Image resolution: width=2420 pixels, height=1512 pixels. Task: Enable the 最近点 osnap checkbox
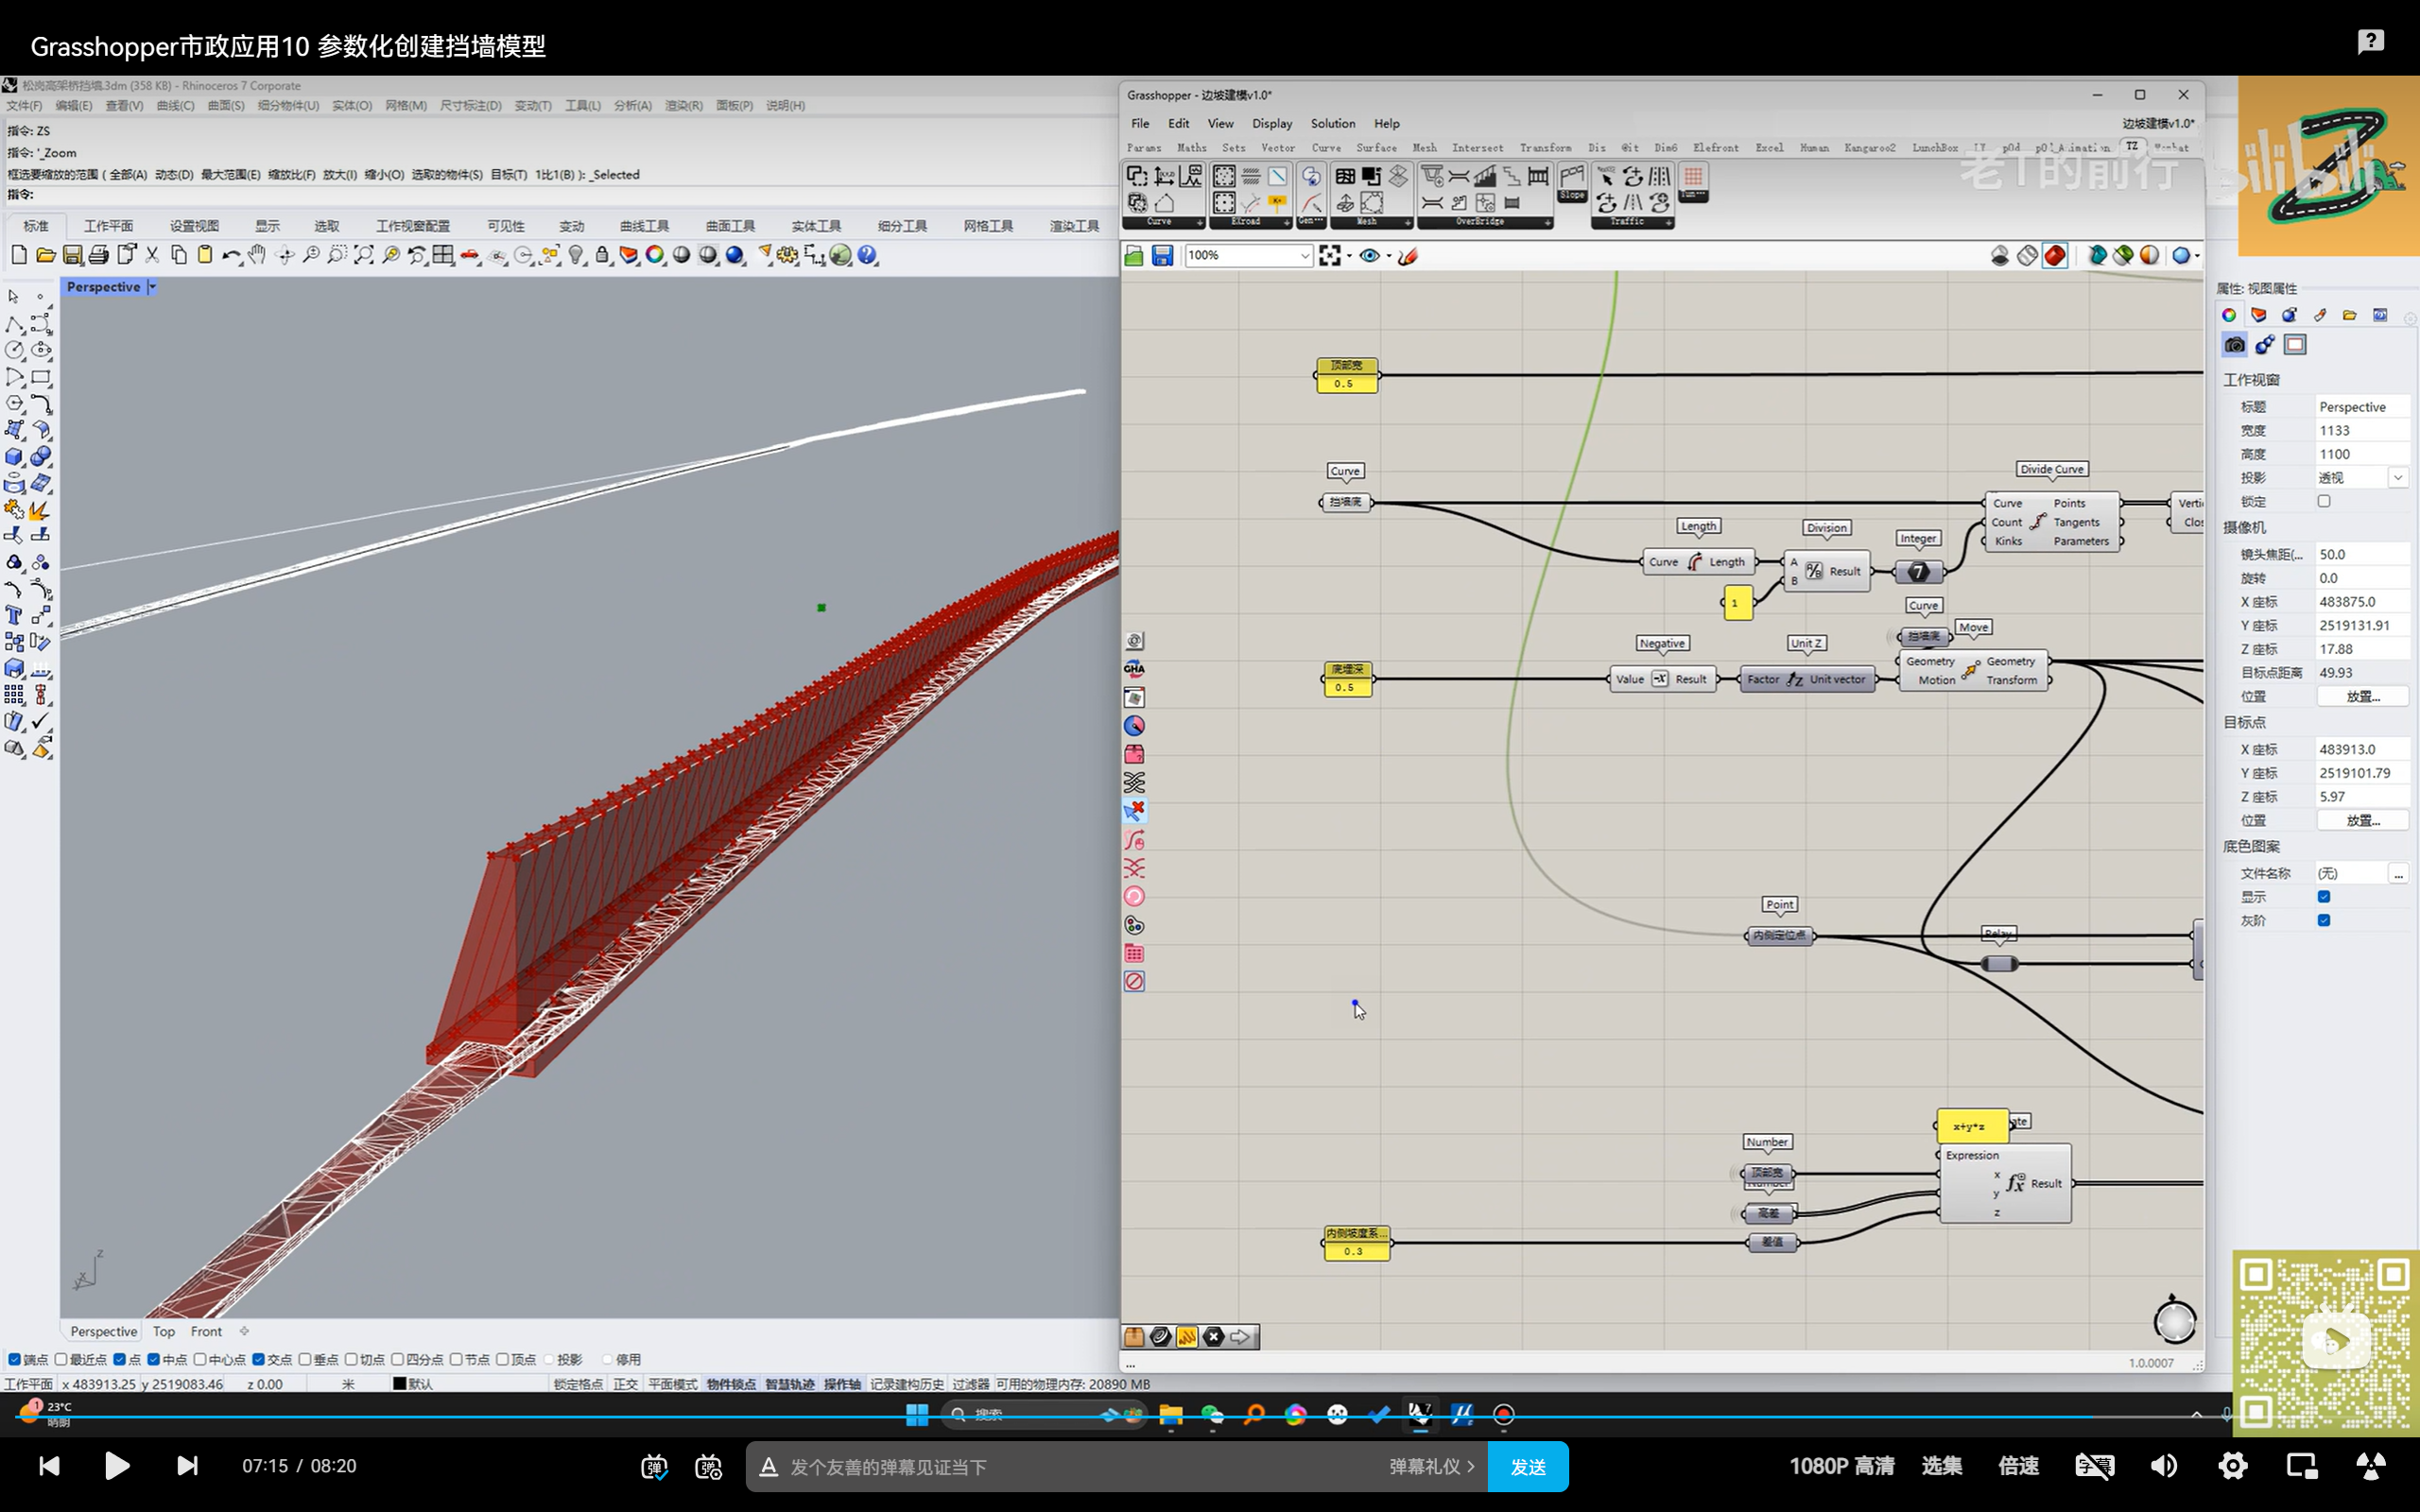pyautogui.click(x=62, y=1359)
